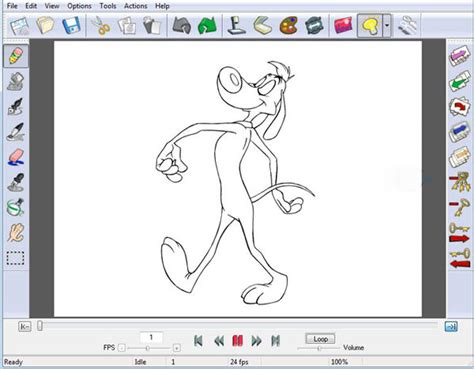474x369 pixels.
Task: Open the Tools menu
Action: [108, 6]
